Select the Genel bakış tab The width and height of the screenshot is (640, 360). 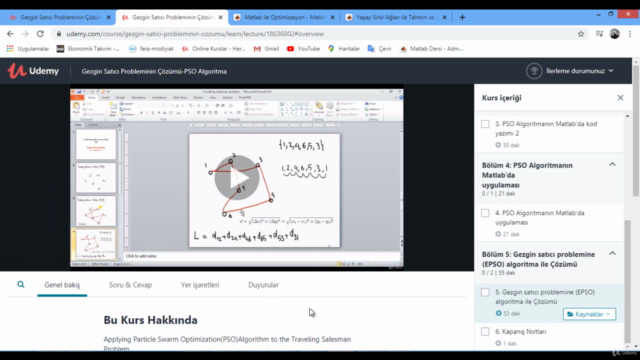point(62,285)
